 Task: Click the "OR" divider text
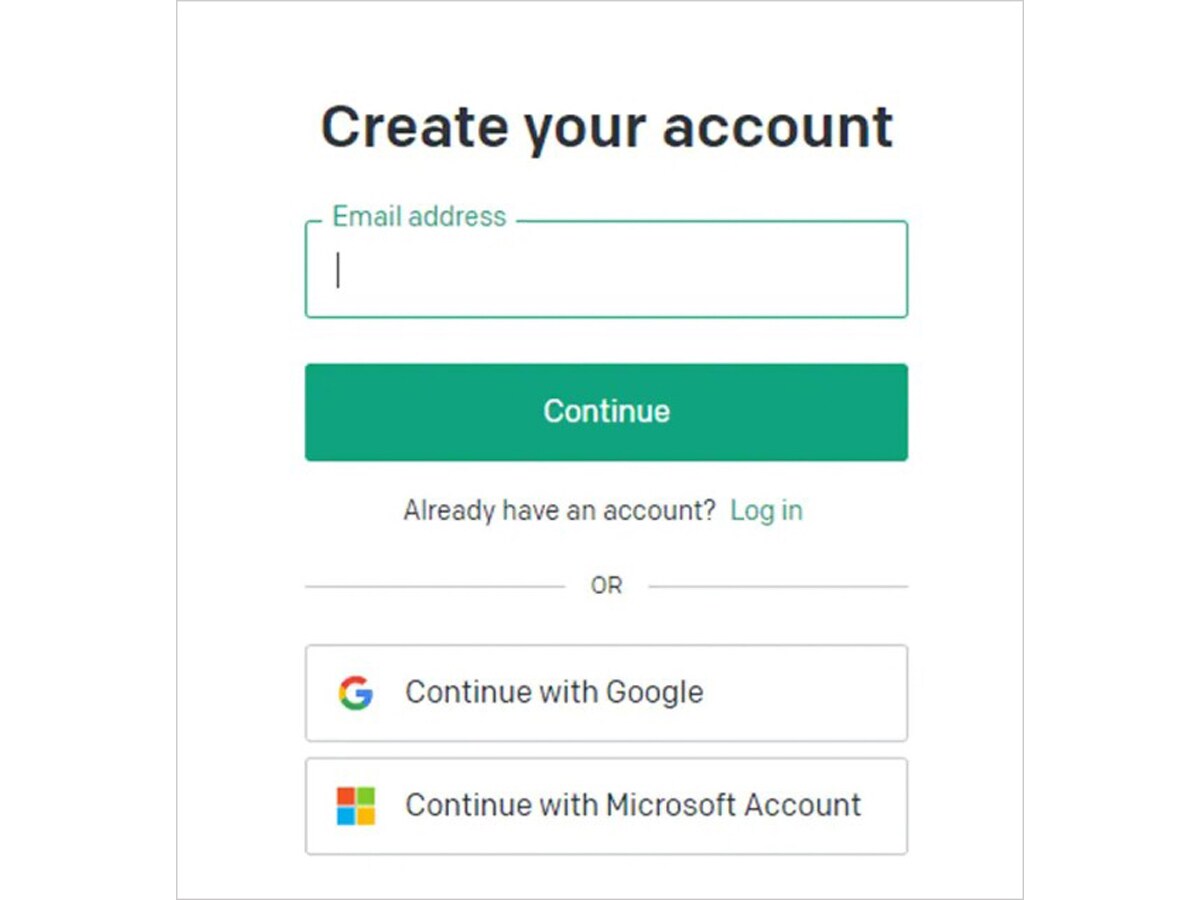(x=606, y=586)
